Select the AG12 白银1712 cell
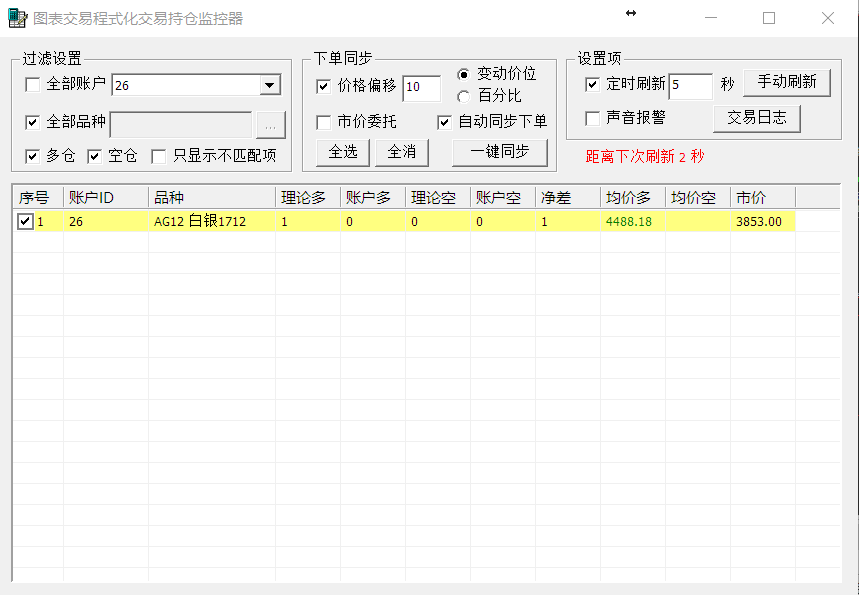This screenshot has width=859, height=595. click(x=212, y=221)
